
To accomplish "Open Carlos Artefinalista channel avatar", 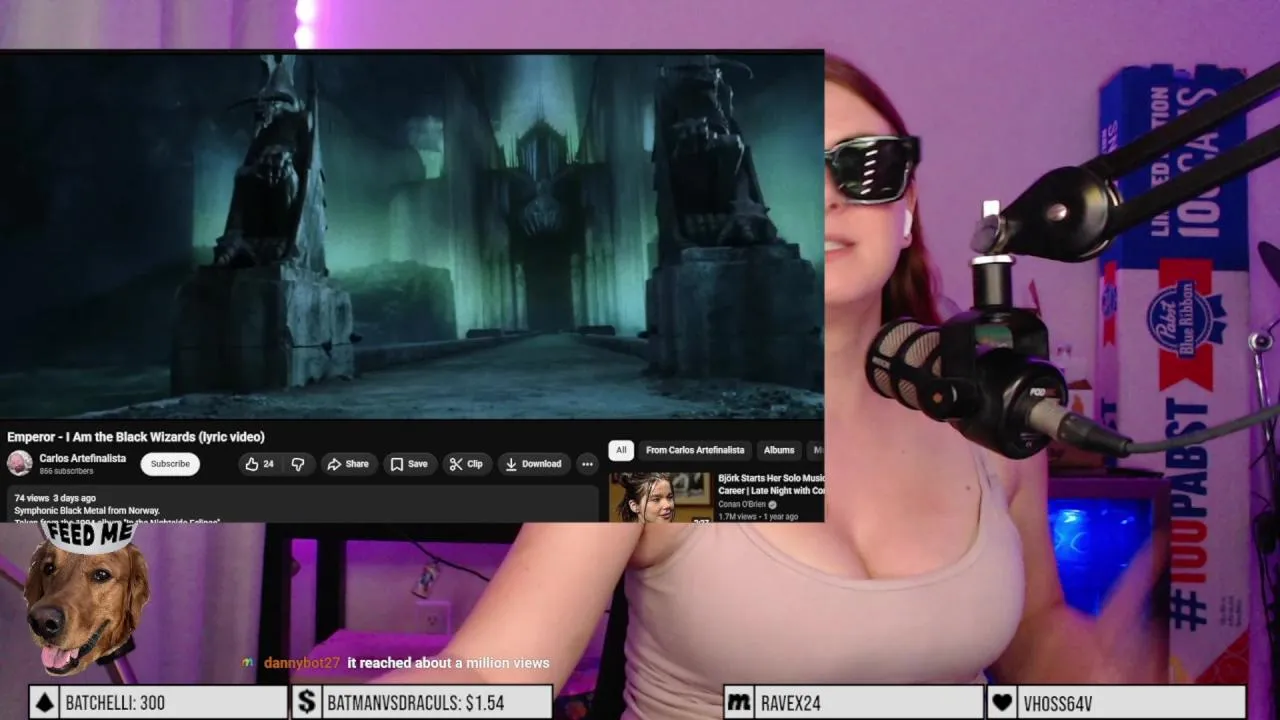I will pos(20,463).
